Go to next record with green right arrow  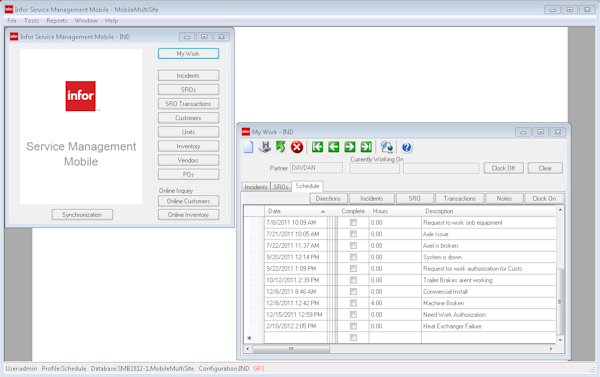tap(350, 147)
